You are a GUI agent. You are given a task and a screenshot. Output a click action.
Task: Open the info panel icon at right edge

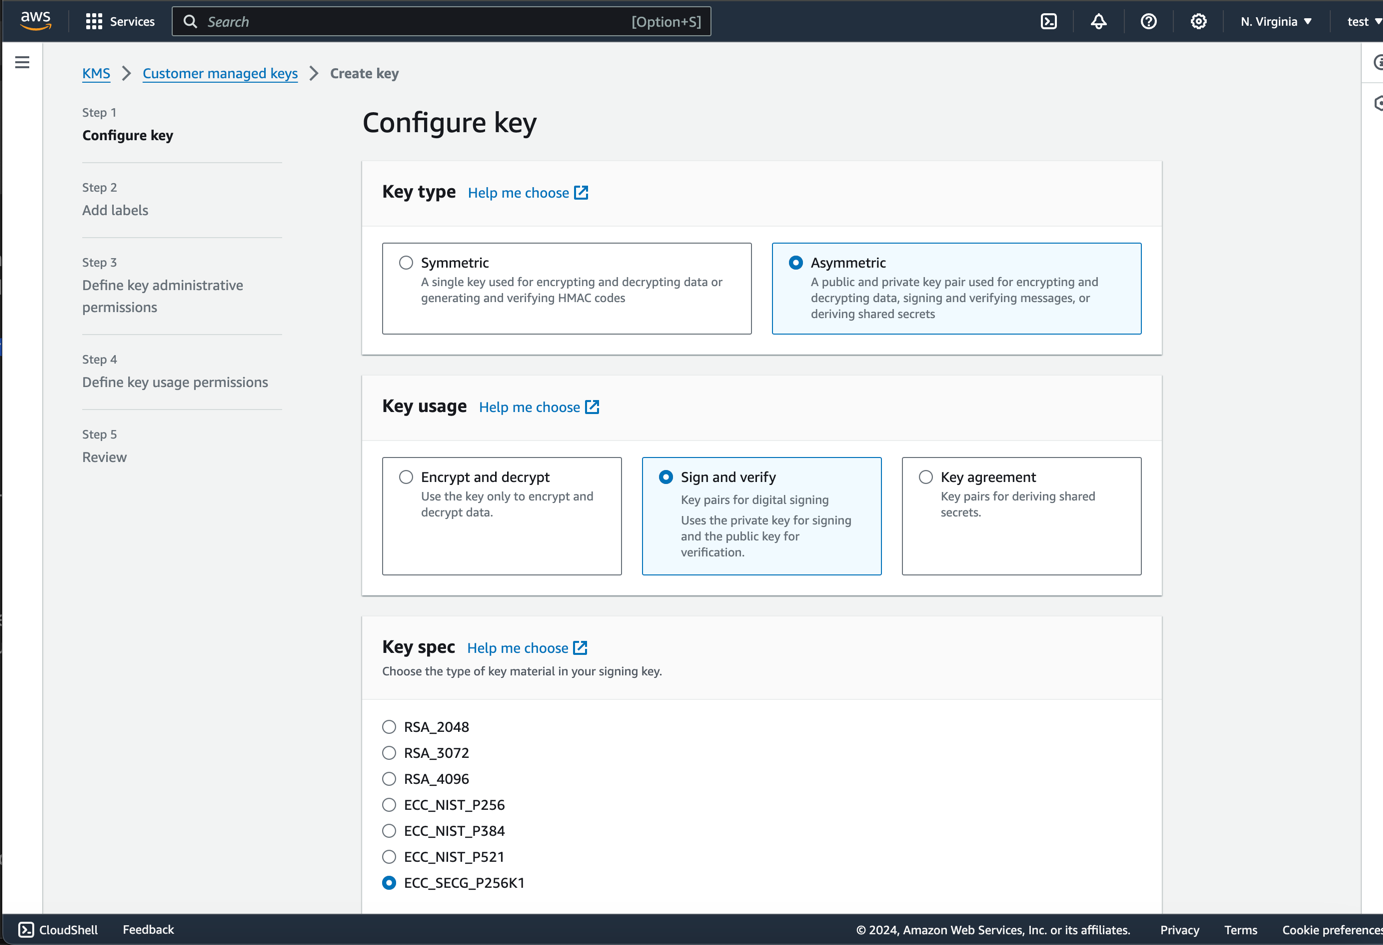pyautogui.click(x=1377, y=62)
